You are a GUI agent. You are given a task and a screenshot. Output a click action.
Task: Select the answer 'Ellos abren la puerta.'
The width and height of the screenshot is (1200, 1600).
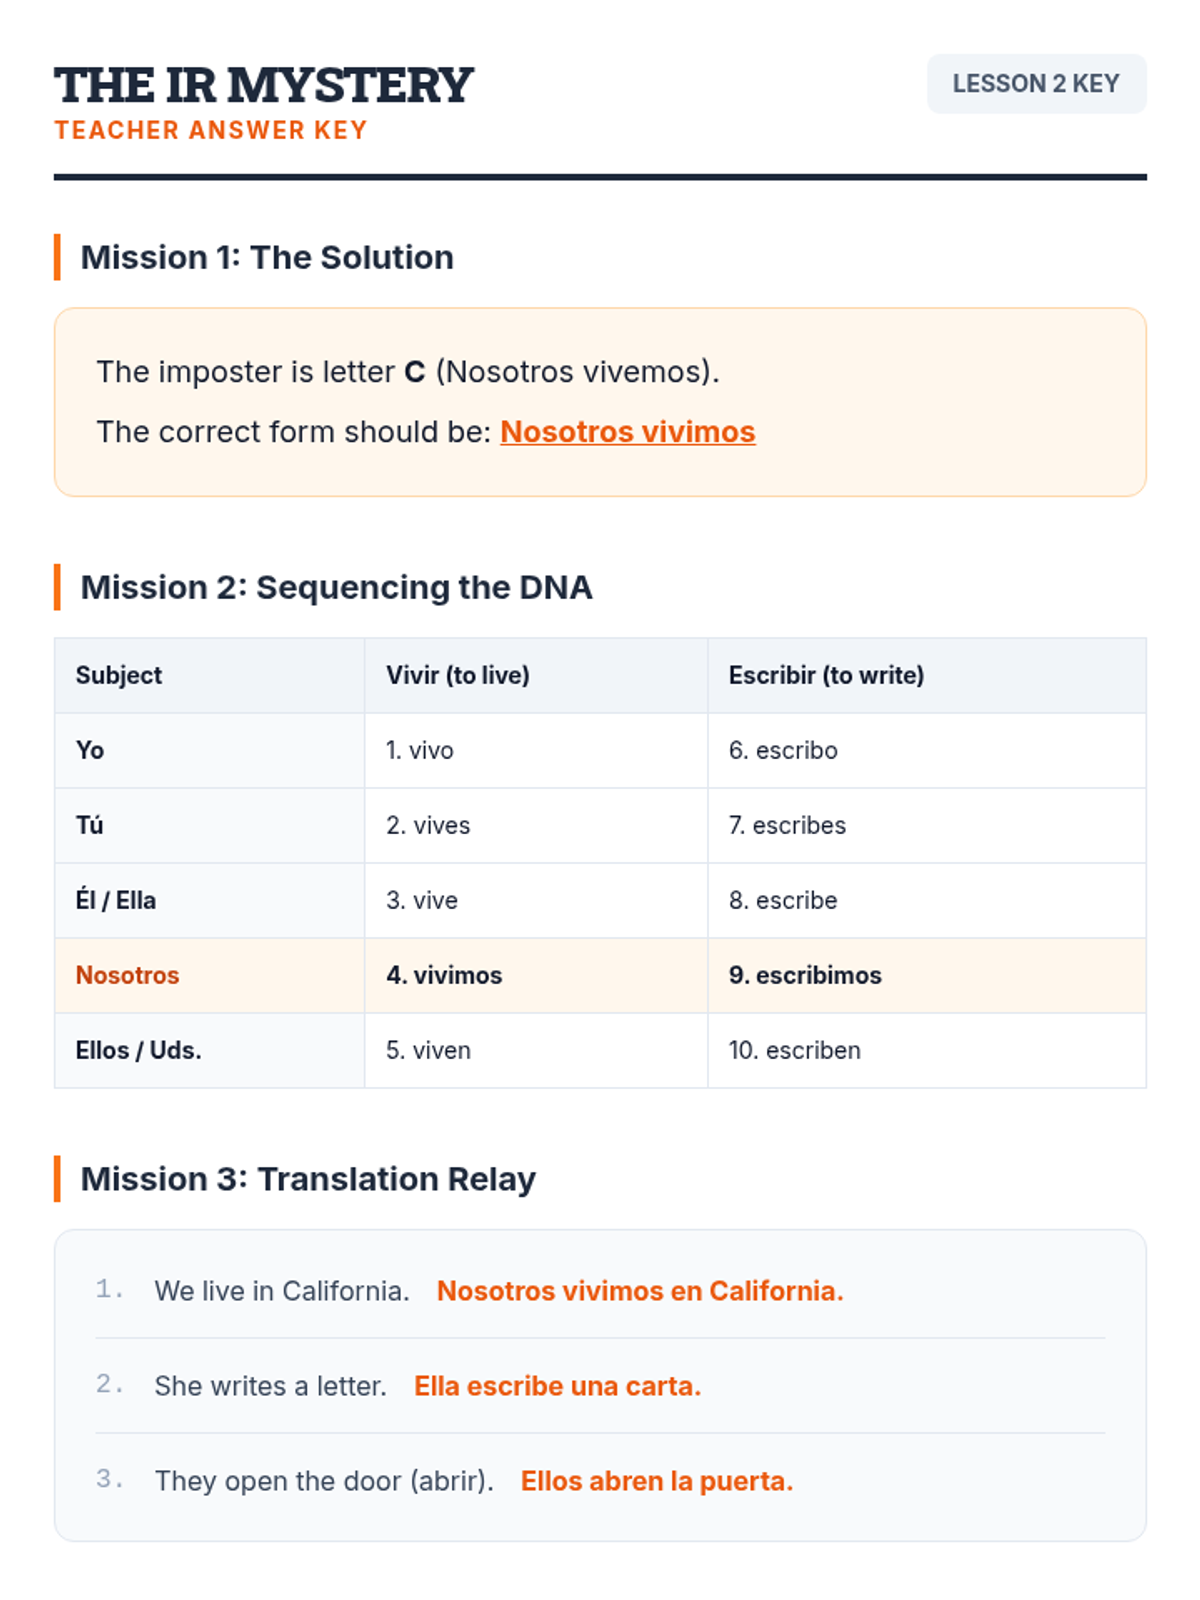coord(657,1482)
